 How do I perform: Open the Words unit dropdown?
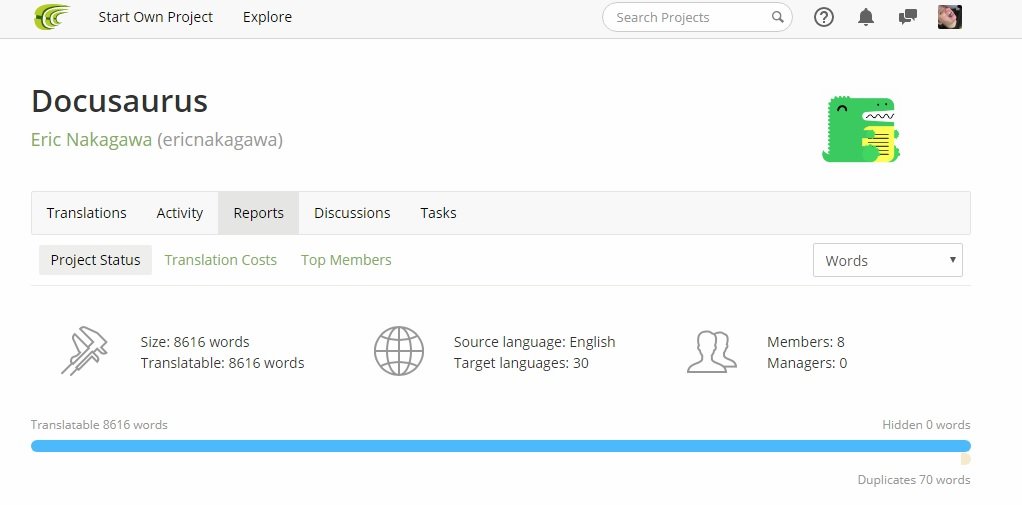888,260
